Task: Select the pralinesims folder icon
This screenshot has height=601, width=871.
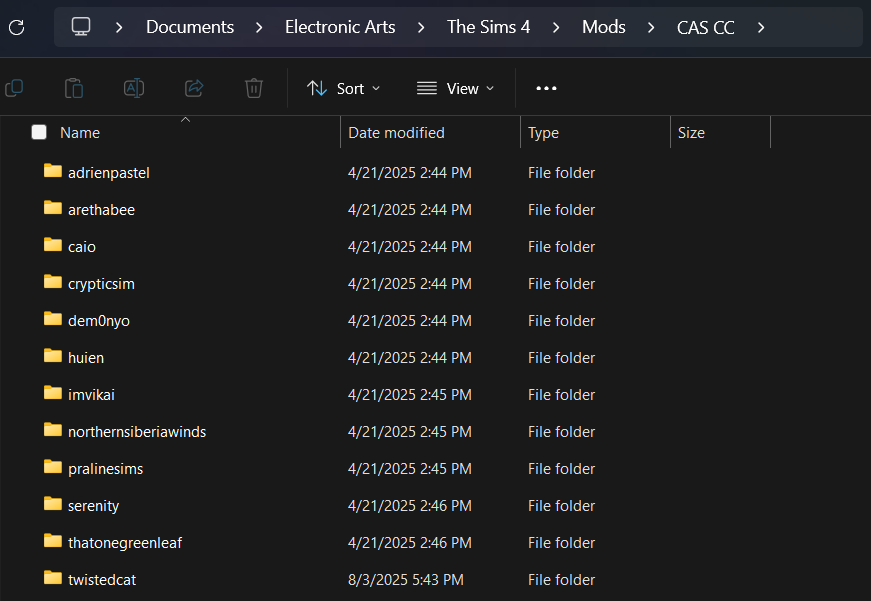Action: (53, 467)
